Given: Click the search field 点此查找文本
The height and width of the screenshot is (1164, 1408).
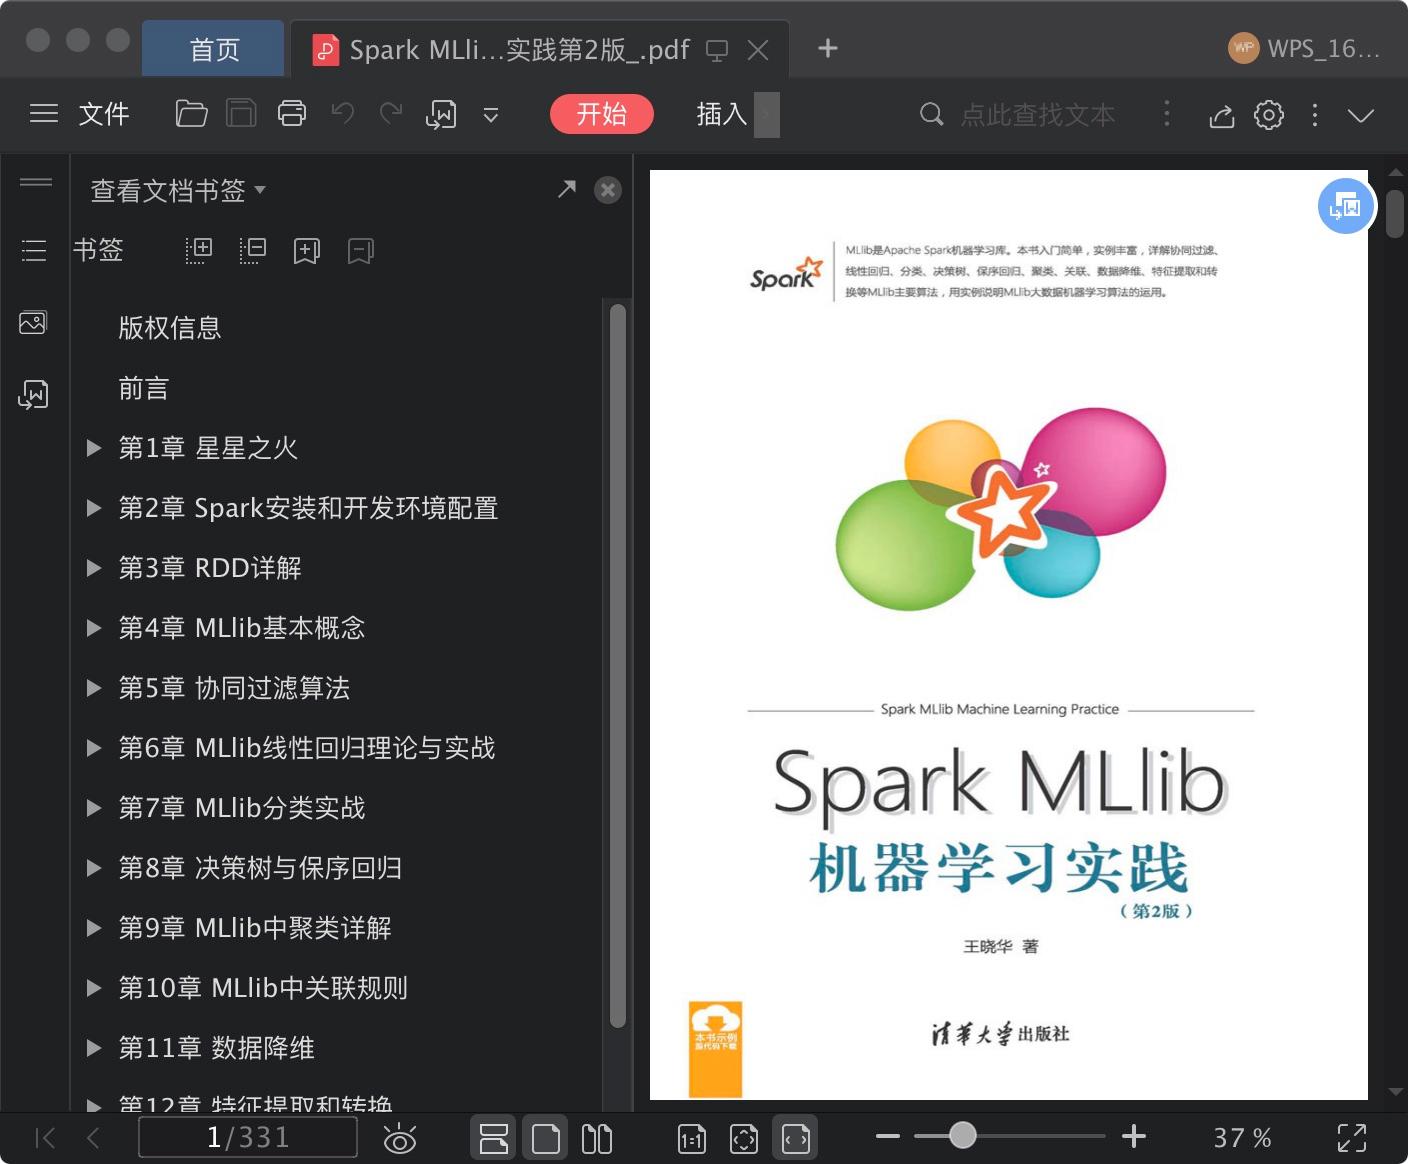Looking at the screenshot, I should click(x=1038, y=115).
